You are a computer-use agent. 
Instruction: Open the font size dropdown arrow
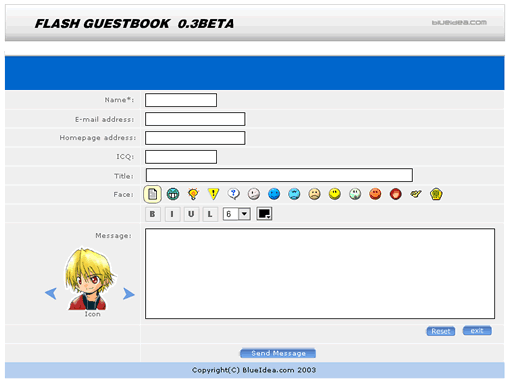(244, 214)
